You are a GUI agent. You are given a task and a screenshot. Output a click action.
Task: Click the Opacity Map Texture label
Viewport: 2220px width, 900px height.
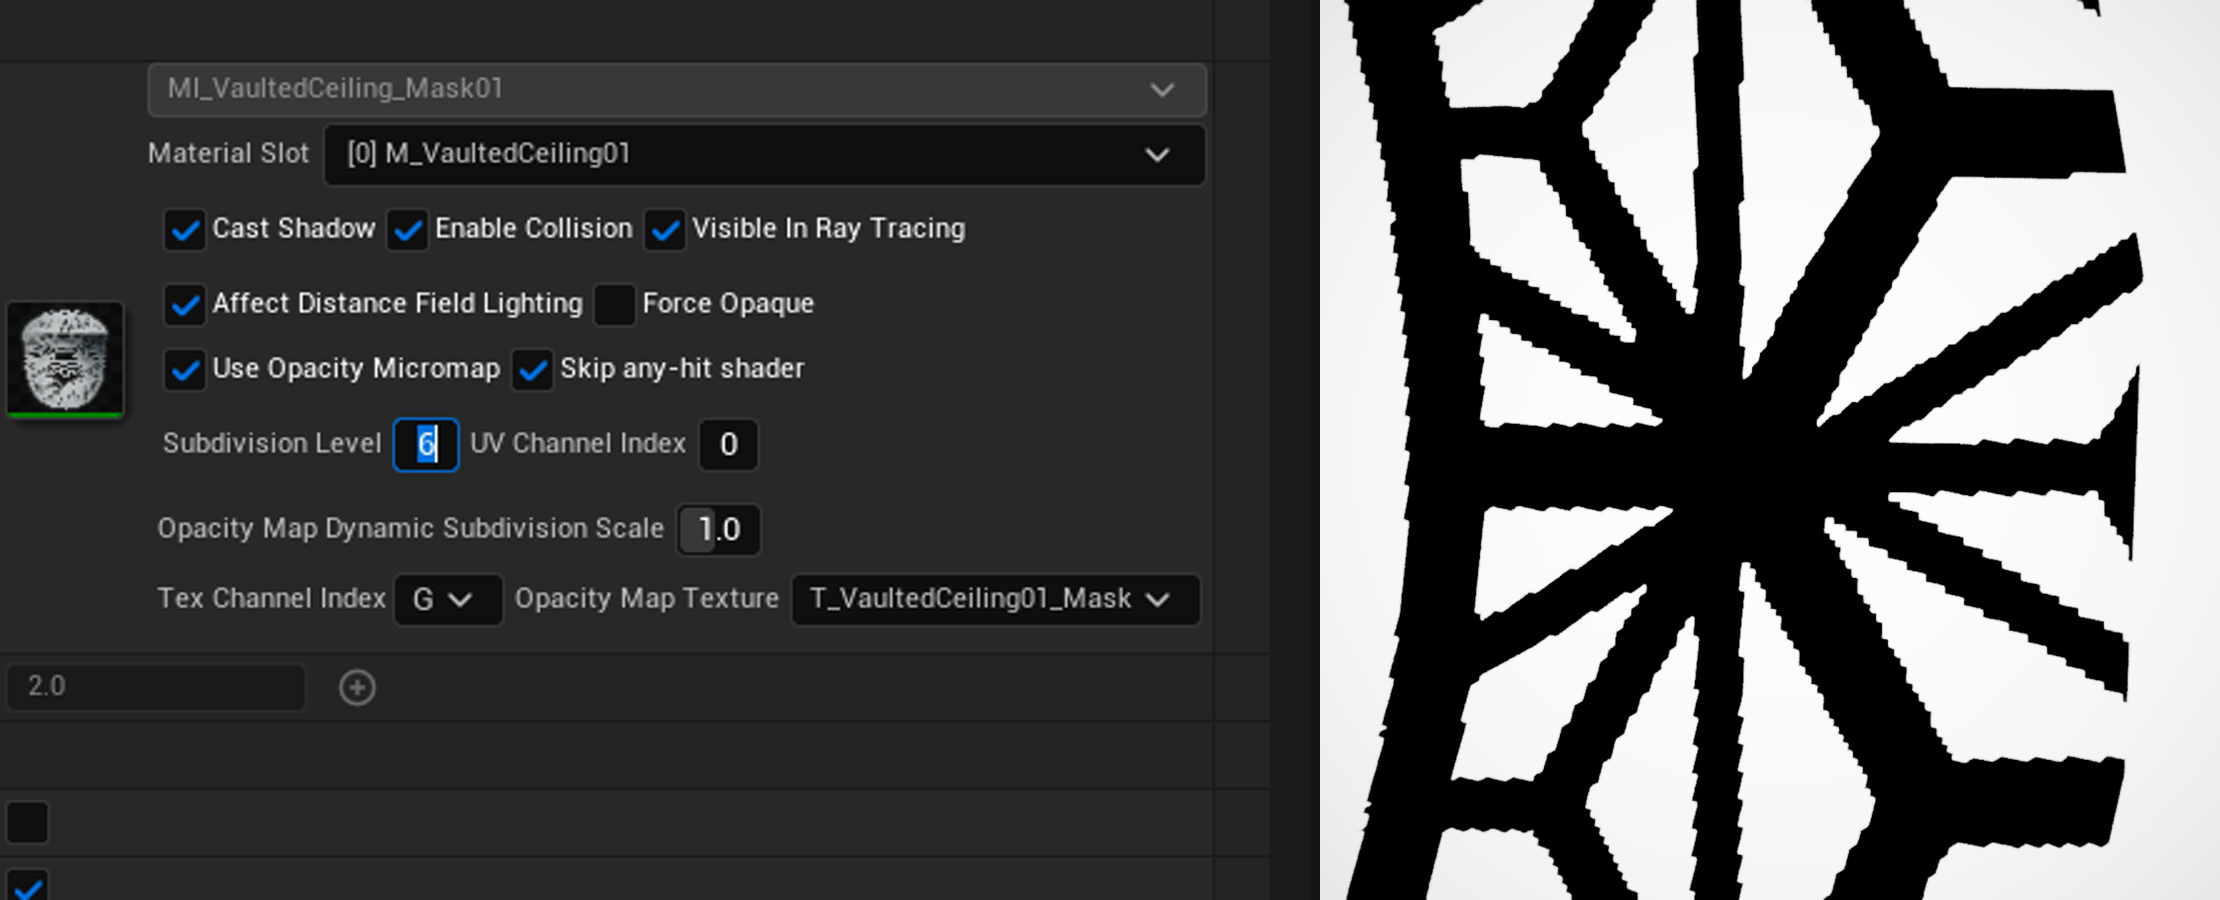click(646, 598)
